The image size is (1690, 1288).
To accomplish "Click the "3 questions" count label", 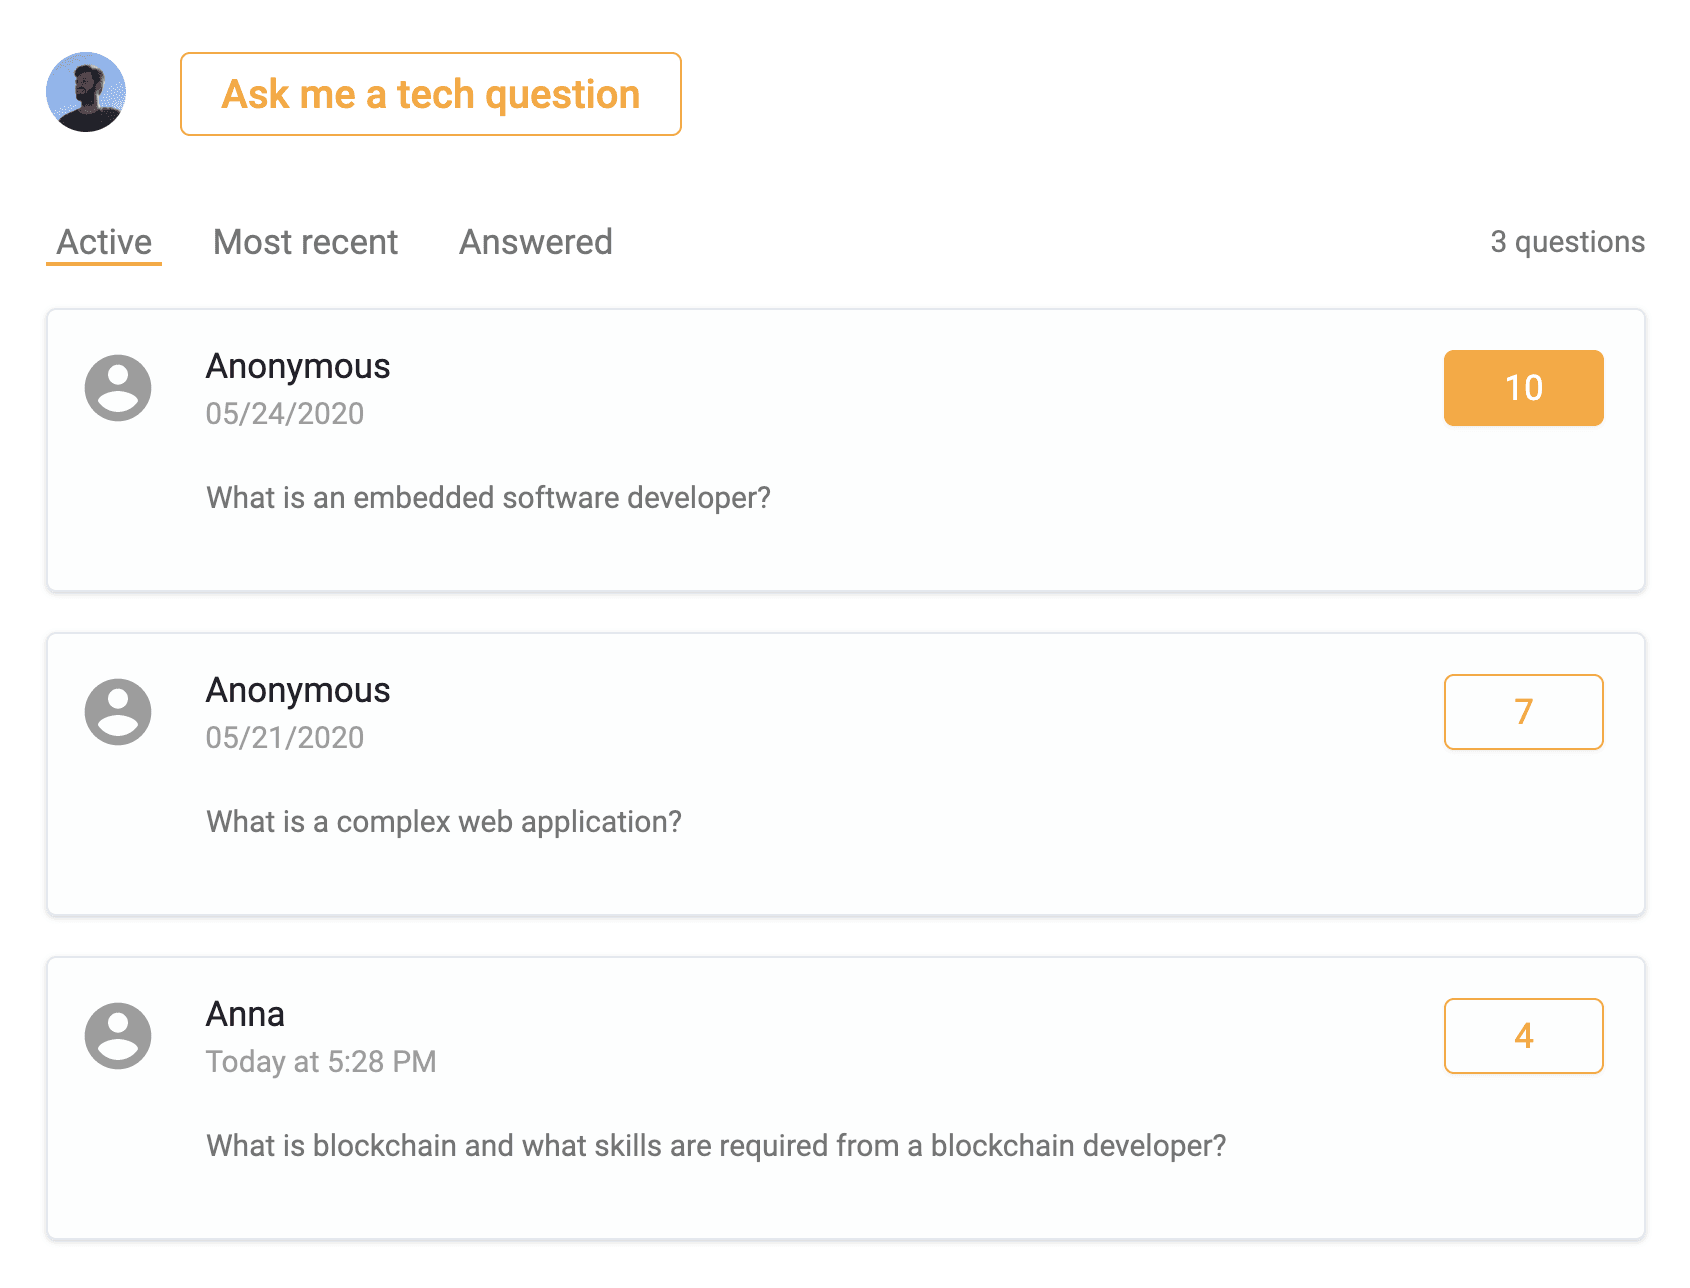I will pyautogui.click(x=1567, y=242).
